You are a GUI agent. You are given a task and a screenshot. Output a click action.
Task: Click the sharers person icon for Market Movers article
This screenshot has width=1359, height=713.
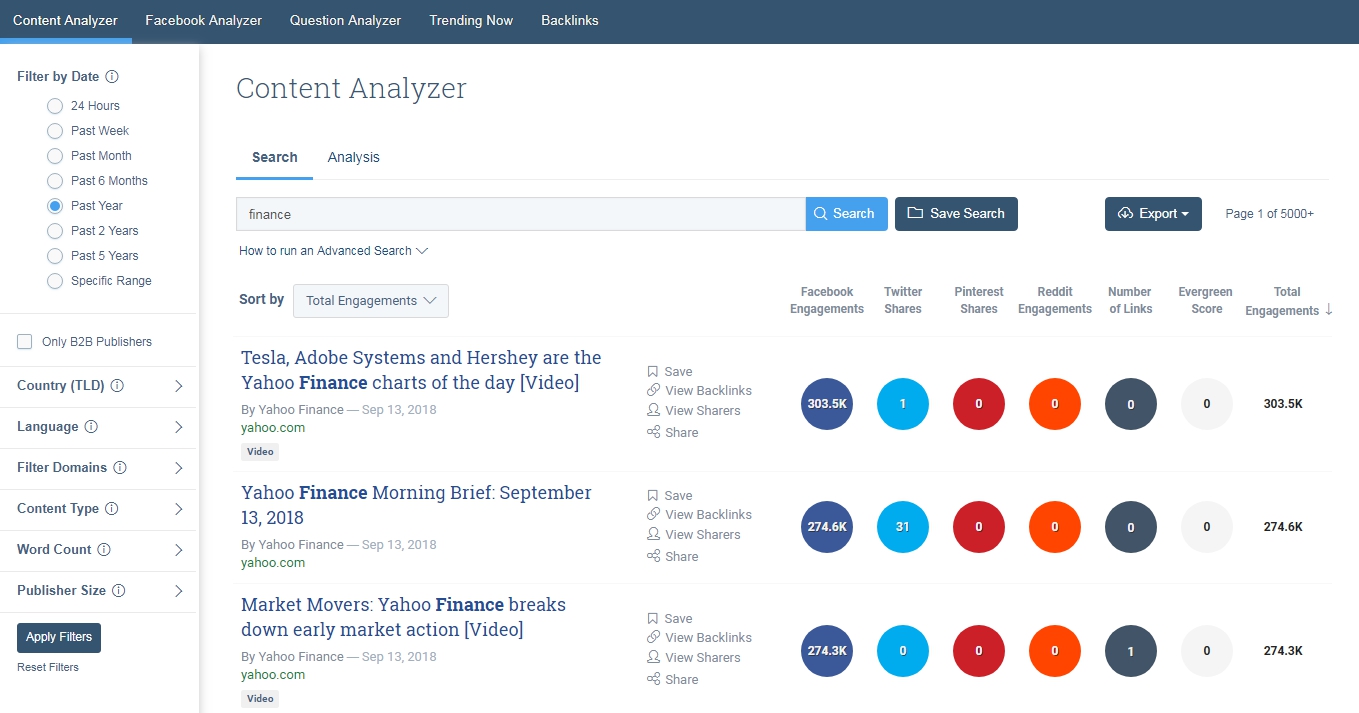tap(653, 657)
